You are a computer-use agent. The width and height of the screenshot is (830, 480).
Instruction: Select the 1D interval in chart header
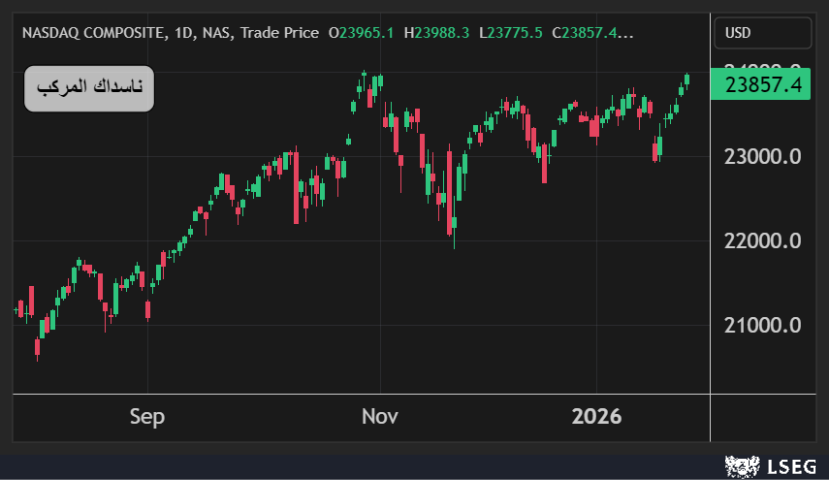point(183,33)
